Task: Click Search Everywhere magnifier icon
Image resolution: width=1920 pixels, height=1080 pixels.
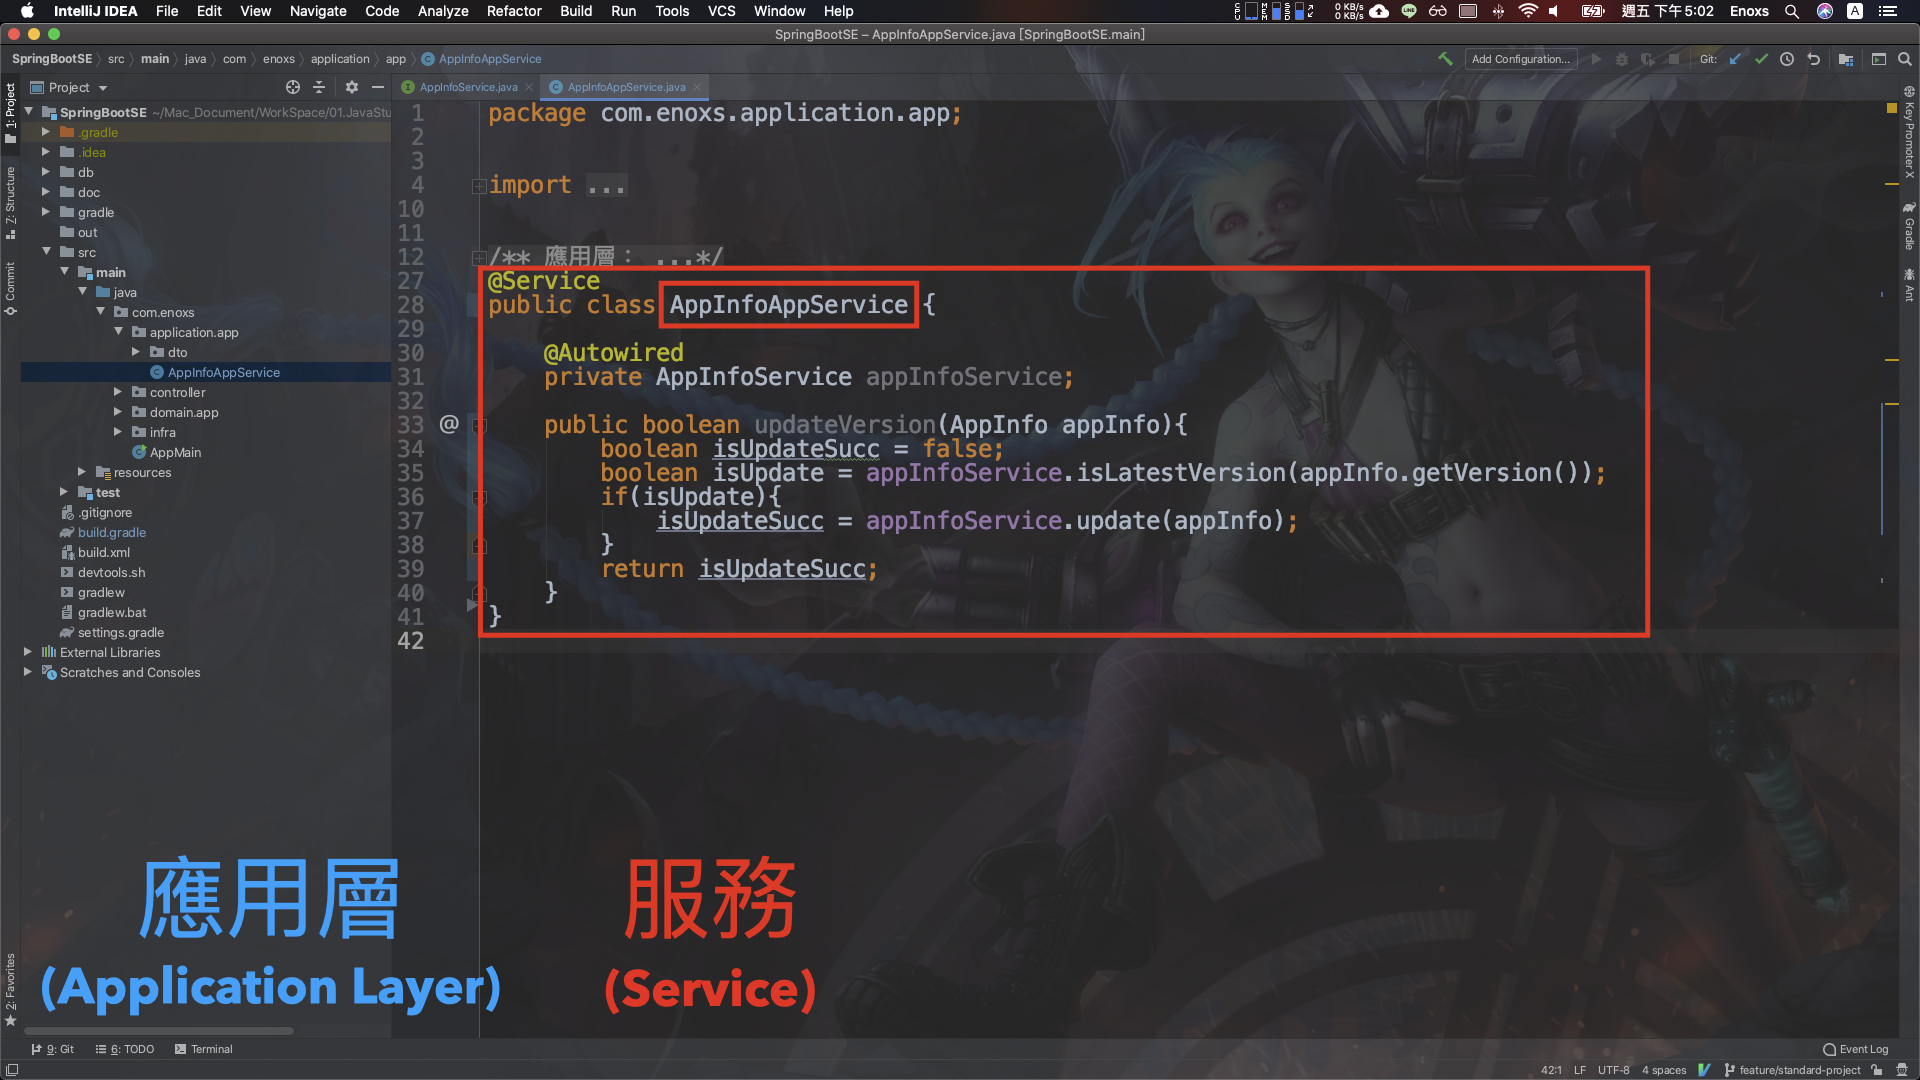Action: (x=1904, y=59)
